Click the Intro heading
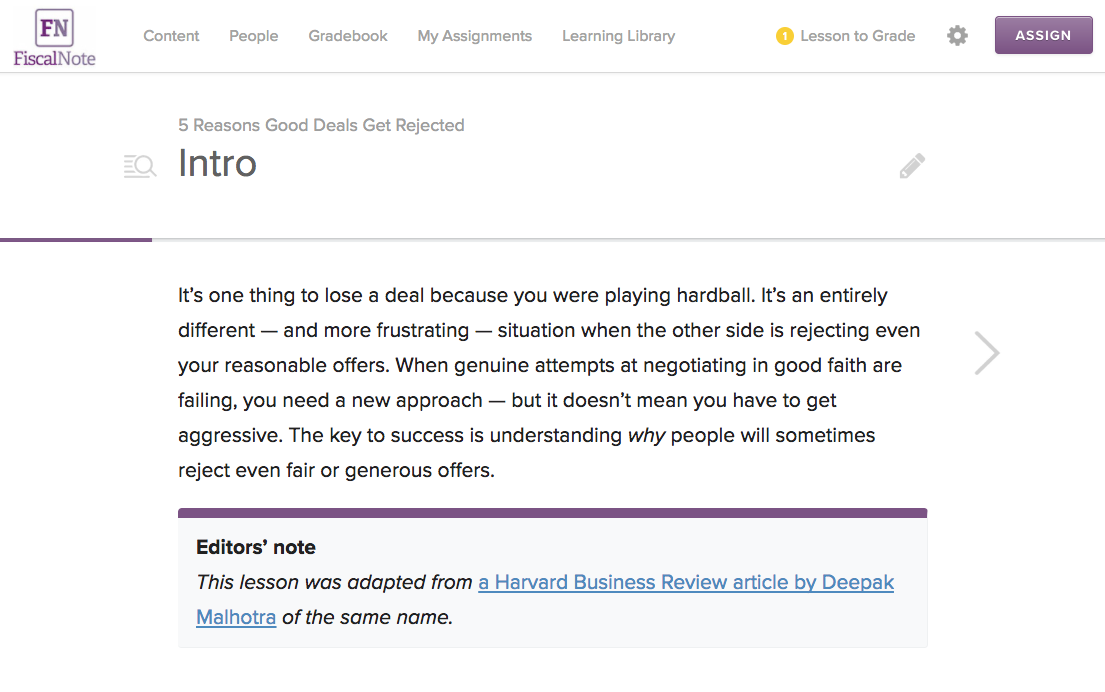1105x692 pixels. click(x=218, y=163)
